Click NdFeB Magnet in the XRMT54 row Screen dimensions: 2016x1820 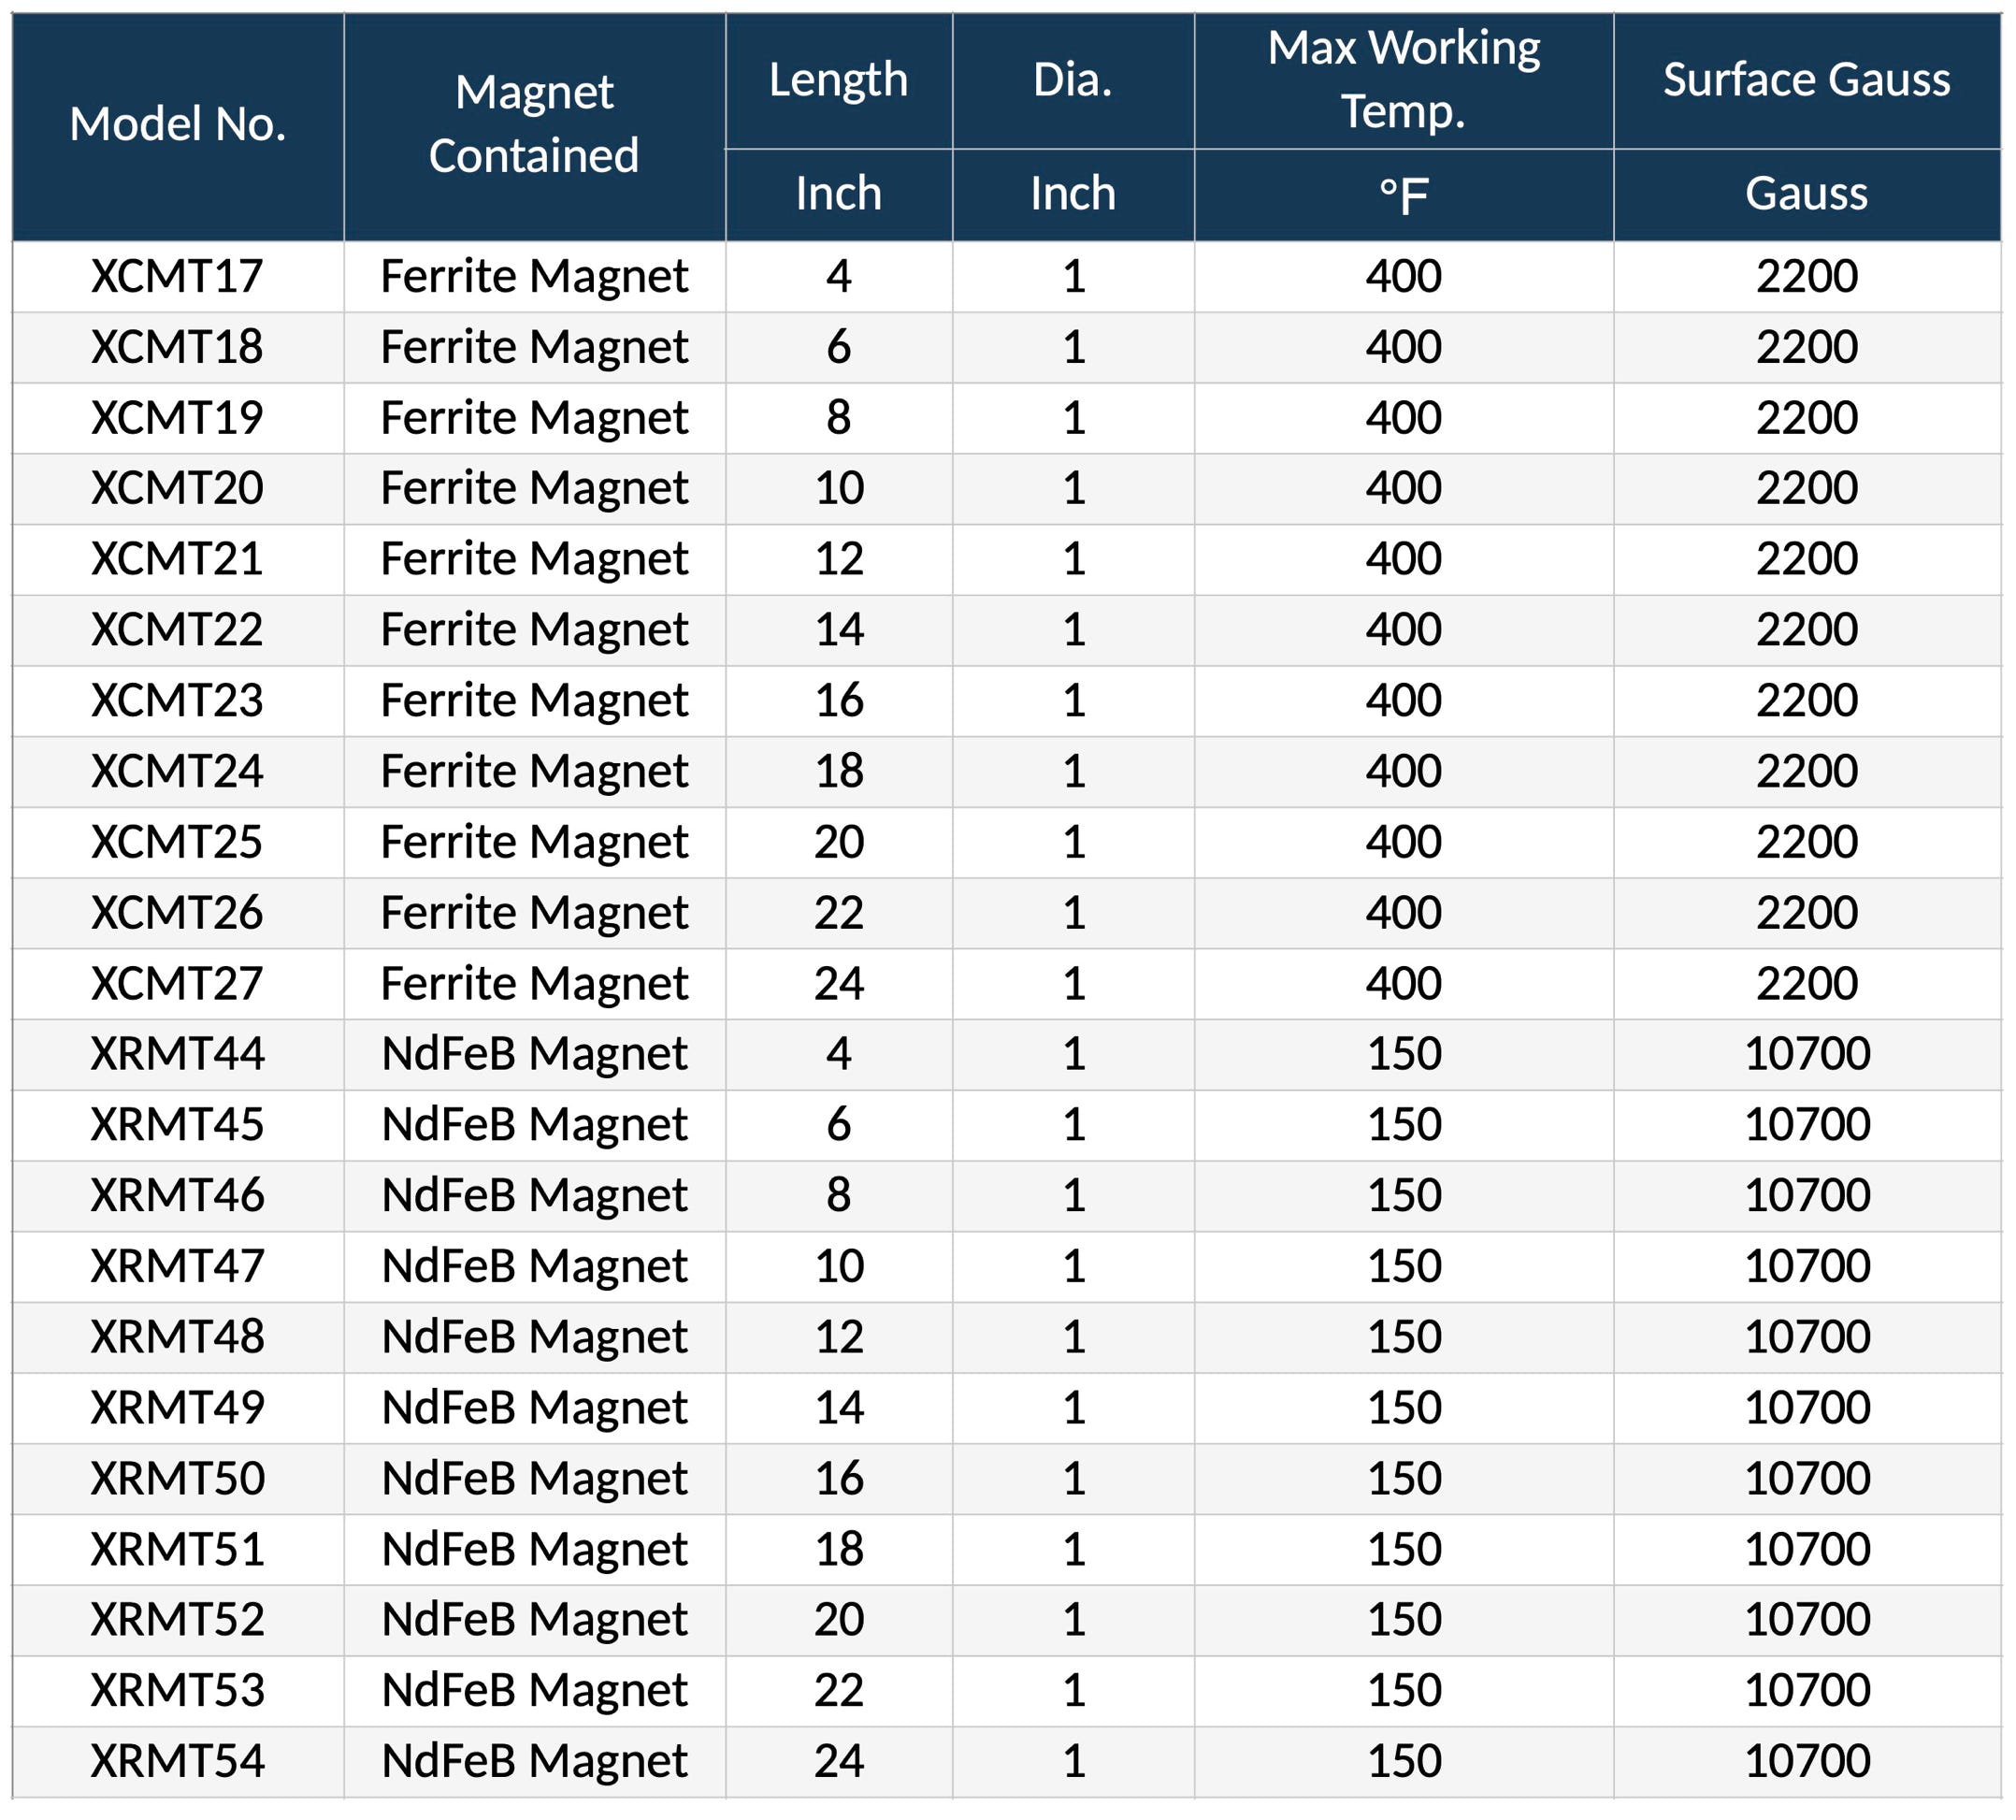[x=535, y=1762]
